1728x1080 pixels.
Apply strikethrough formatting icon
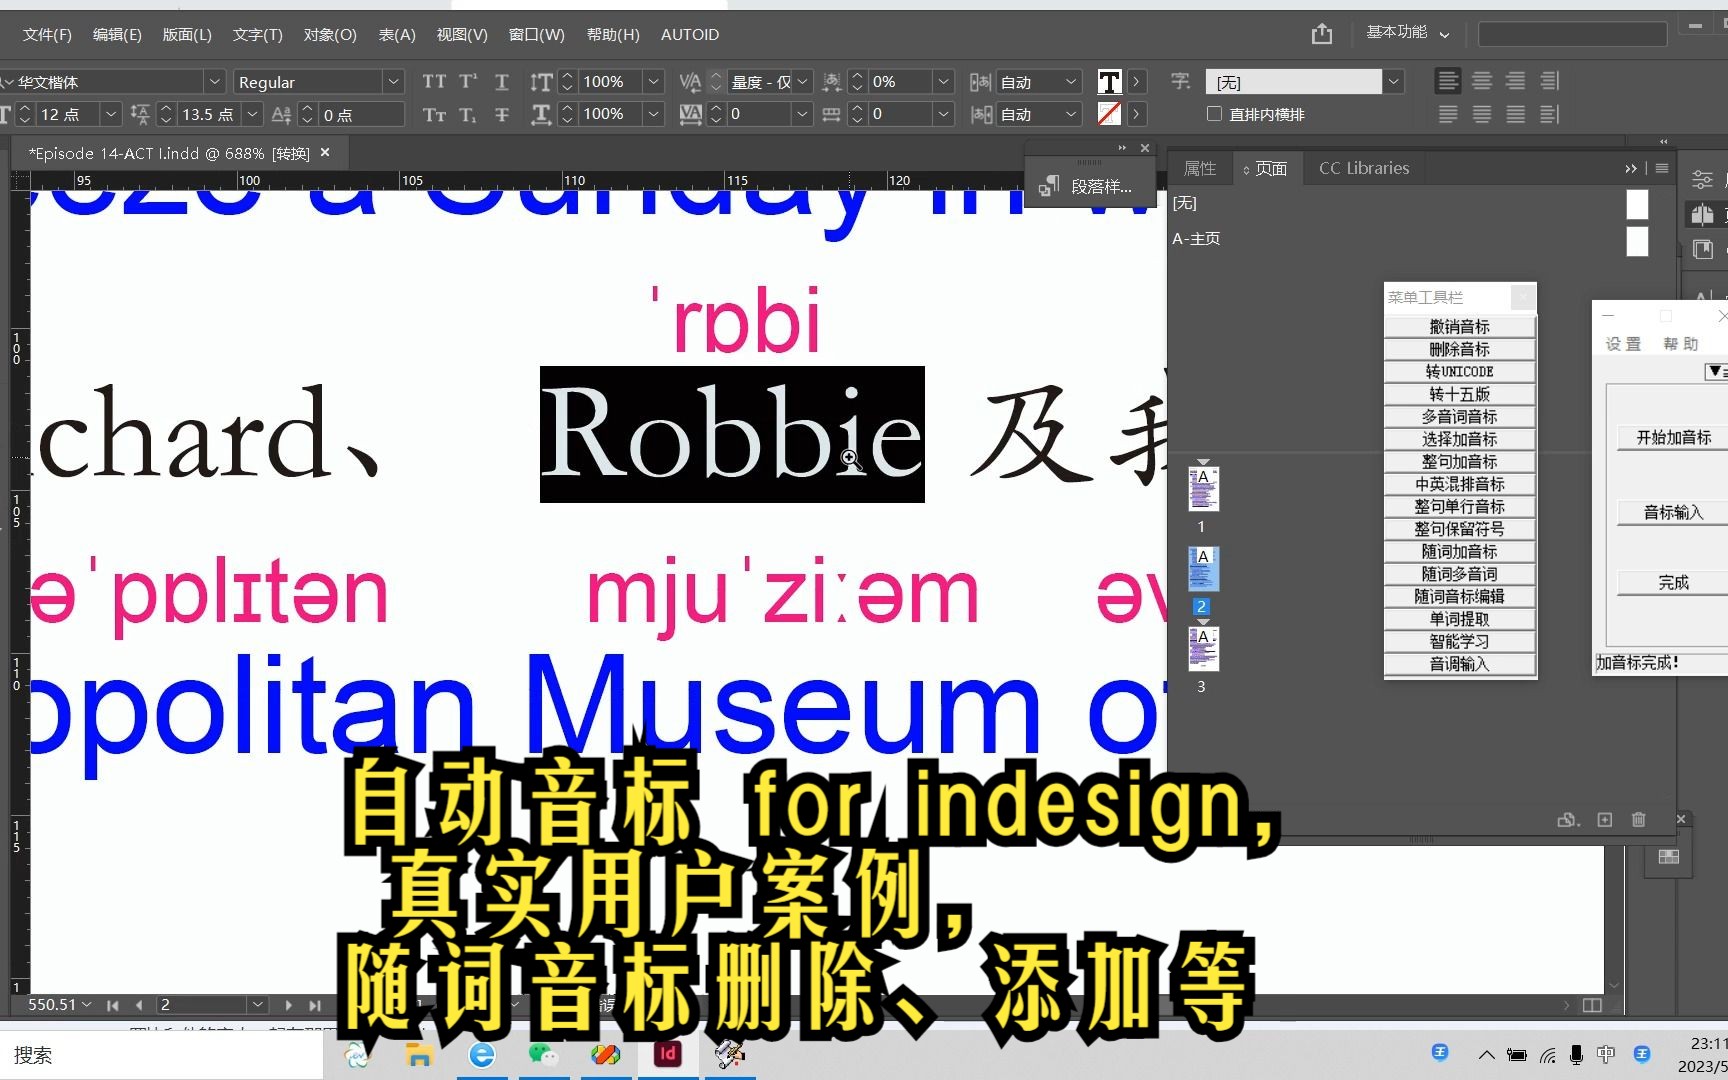[x=501, y=114]
